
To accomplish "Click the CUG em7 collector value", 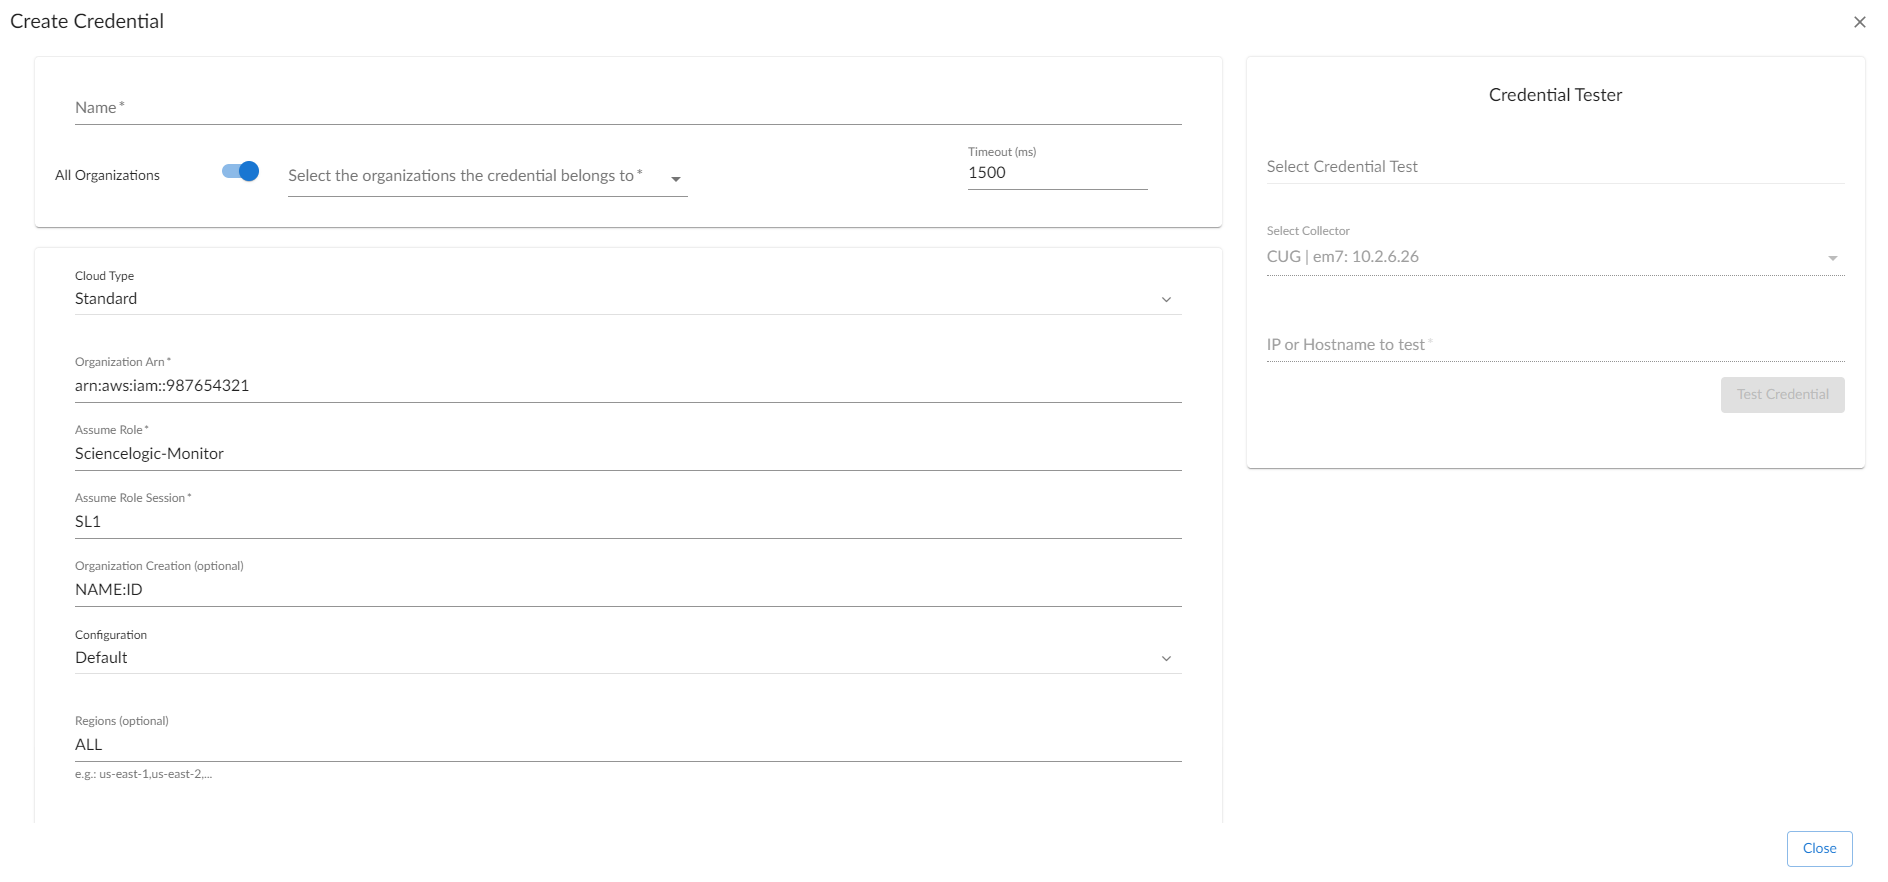I will 1342,257.
